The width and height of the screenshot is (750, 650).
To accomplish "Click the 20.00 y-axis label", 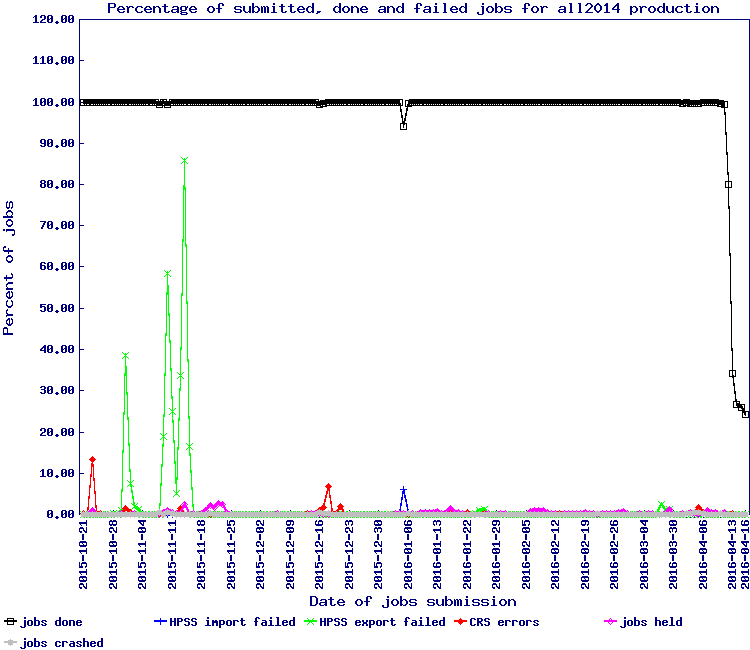I will point(57,432).
